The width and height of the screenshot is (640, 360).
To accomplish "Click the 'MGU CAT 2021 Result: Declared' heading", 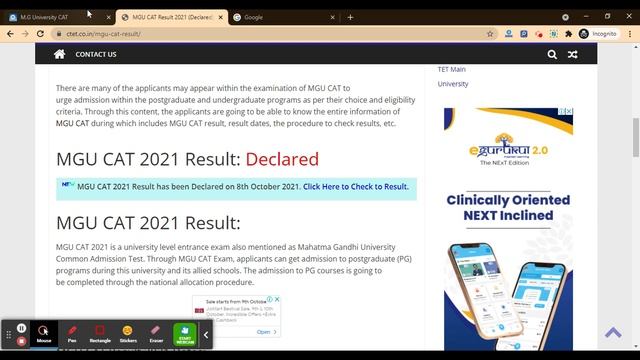I will click(x=187, y=159).
